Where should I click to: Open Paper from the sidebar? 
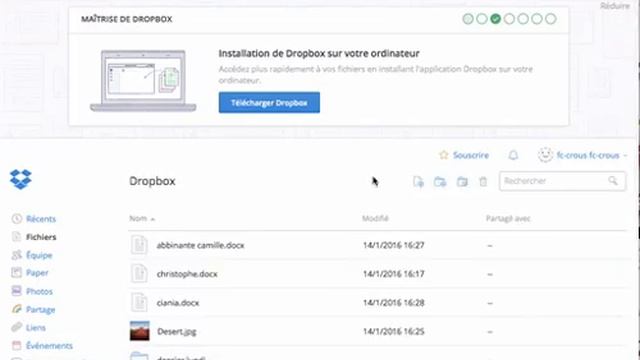pos(37,273)
